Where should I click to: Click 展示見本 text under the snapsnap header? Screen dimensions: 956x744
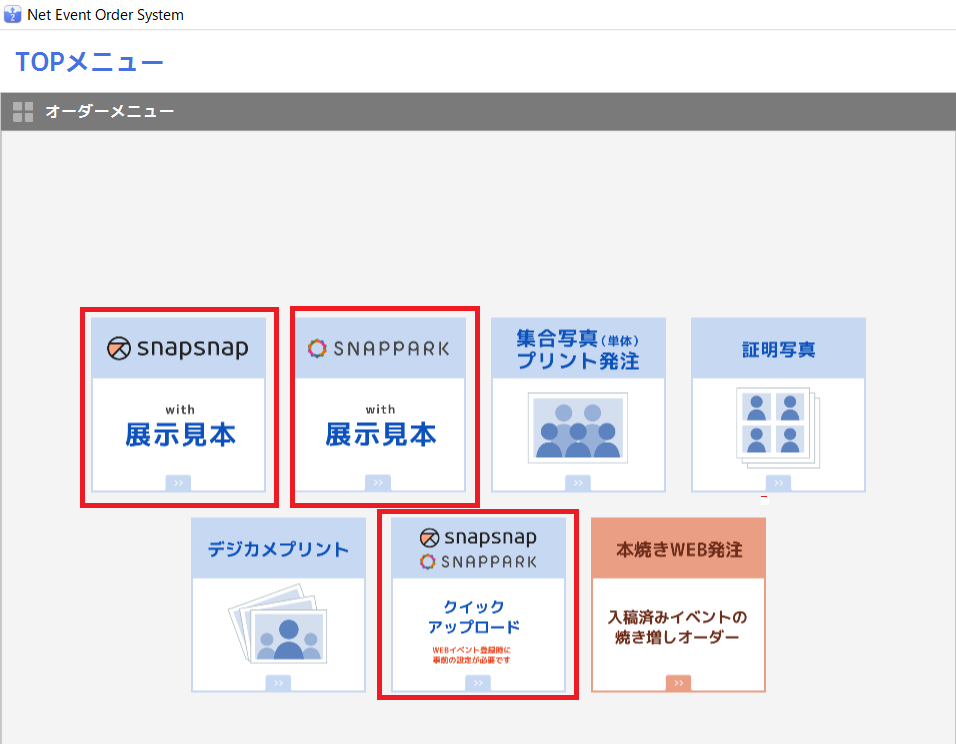[x=180, y=435]
